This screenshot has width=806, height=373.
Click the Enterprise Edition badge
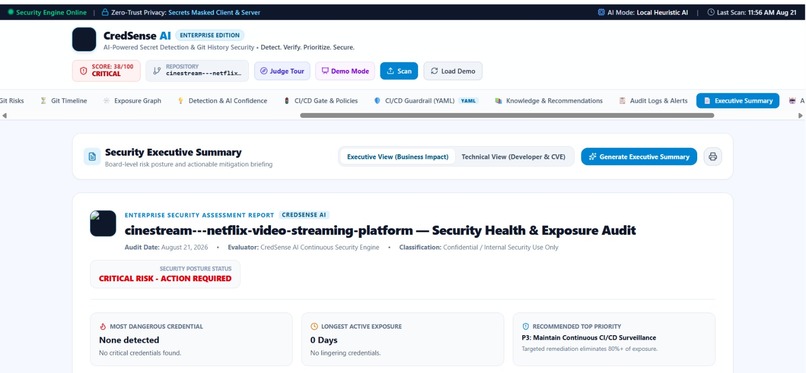pyautogui.click(x=210, y=35)
